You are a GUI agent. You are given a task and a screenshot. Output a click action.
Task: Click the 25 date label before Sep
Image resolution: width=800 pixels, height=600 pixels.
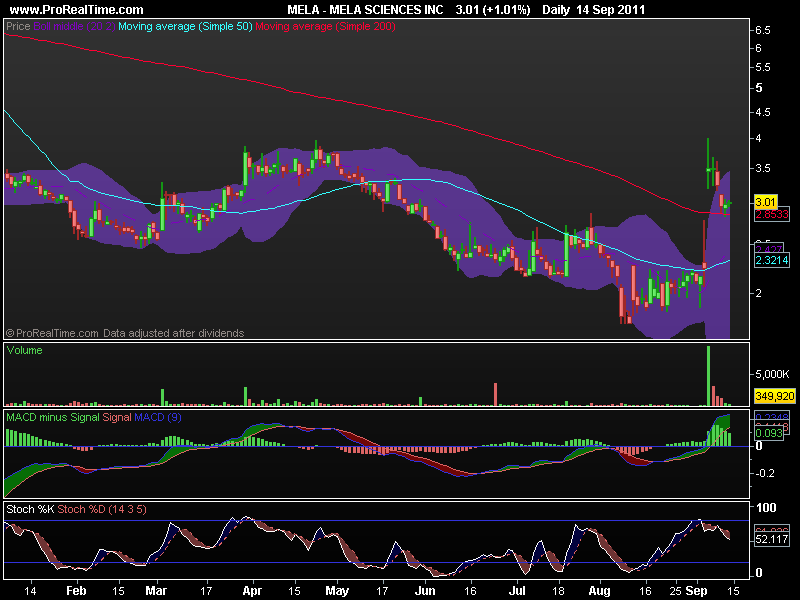(x=676, y=591)
